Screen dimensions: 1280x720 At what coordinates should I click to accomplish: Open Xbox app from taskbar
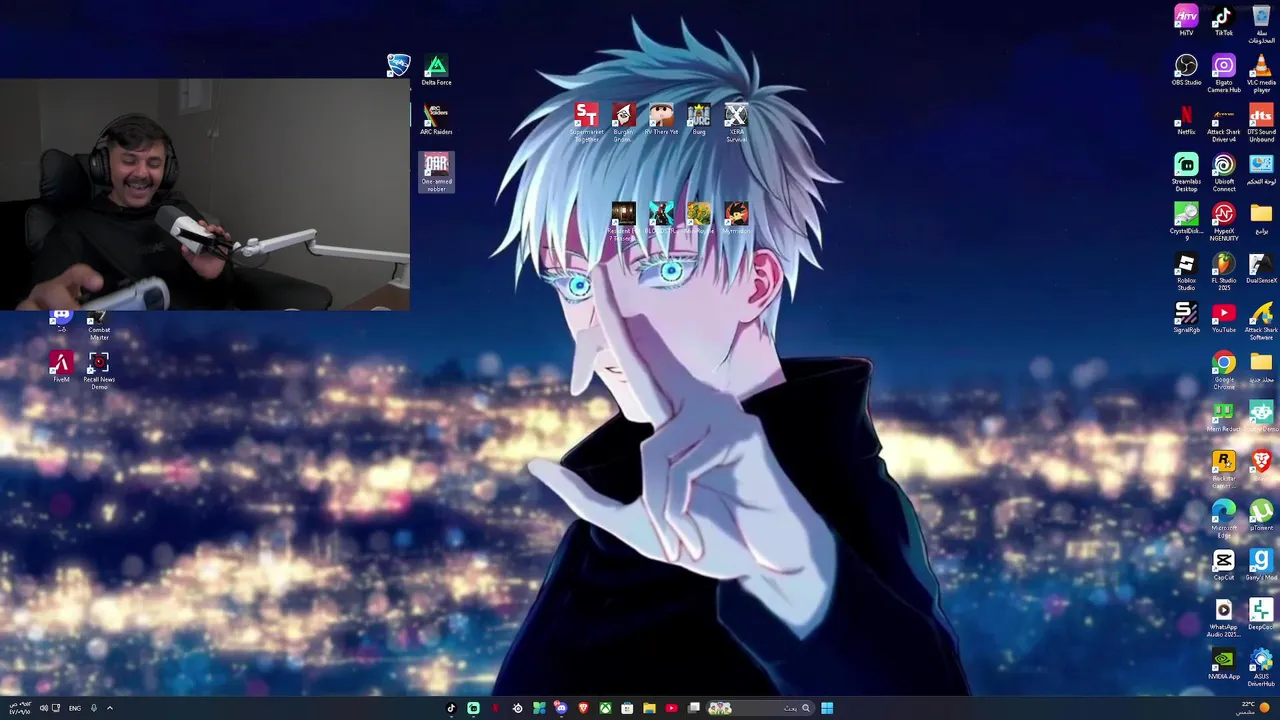point(605,708)
